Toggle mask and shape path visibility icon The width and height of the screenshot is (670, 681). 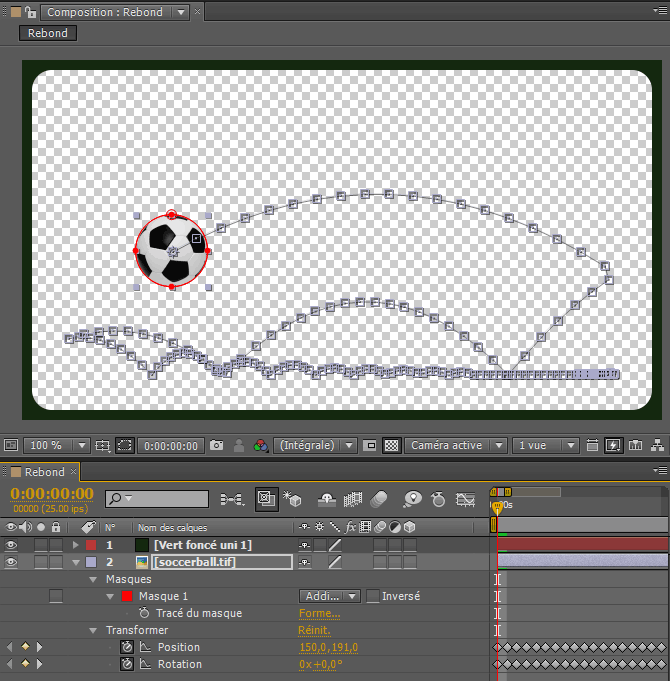tap(125, 445)
